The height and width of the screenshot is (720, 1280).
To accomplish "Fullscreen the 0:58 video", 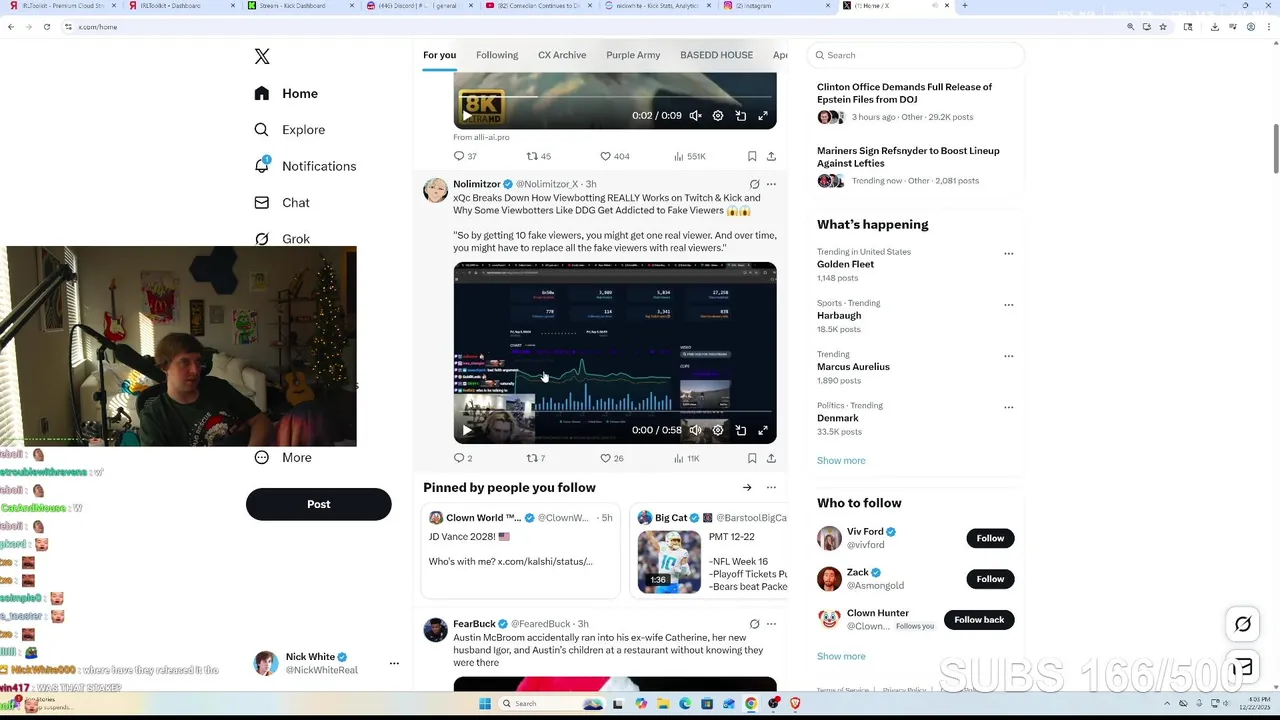I will point(763,430).
